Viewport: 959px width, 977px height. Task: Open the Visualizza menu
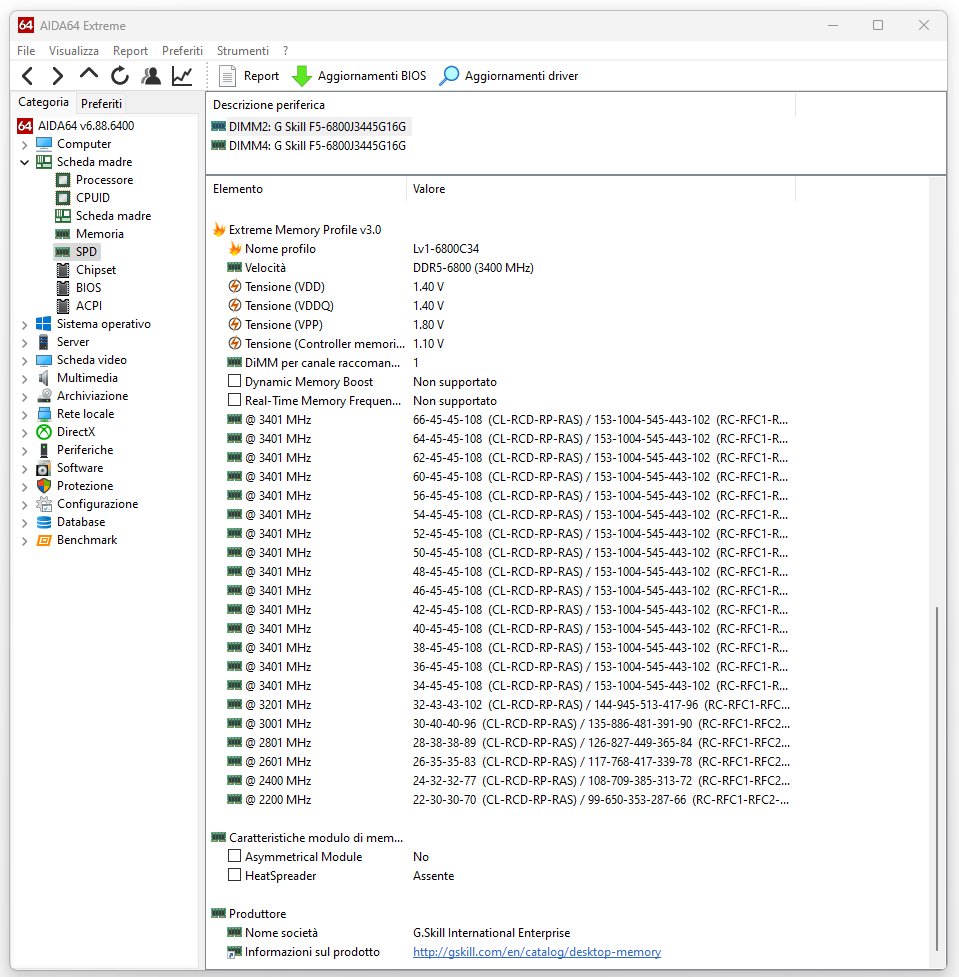click(x=74, y=50)
